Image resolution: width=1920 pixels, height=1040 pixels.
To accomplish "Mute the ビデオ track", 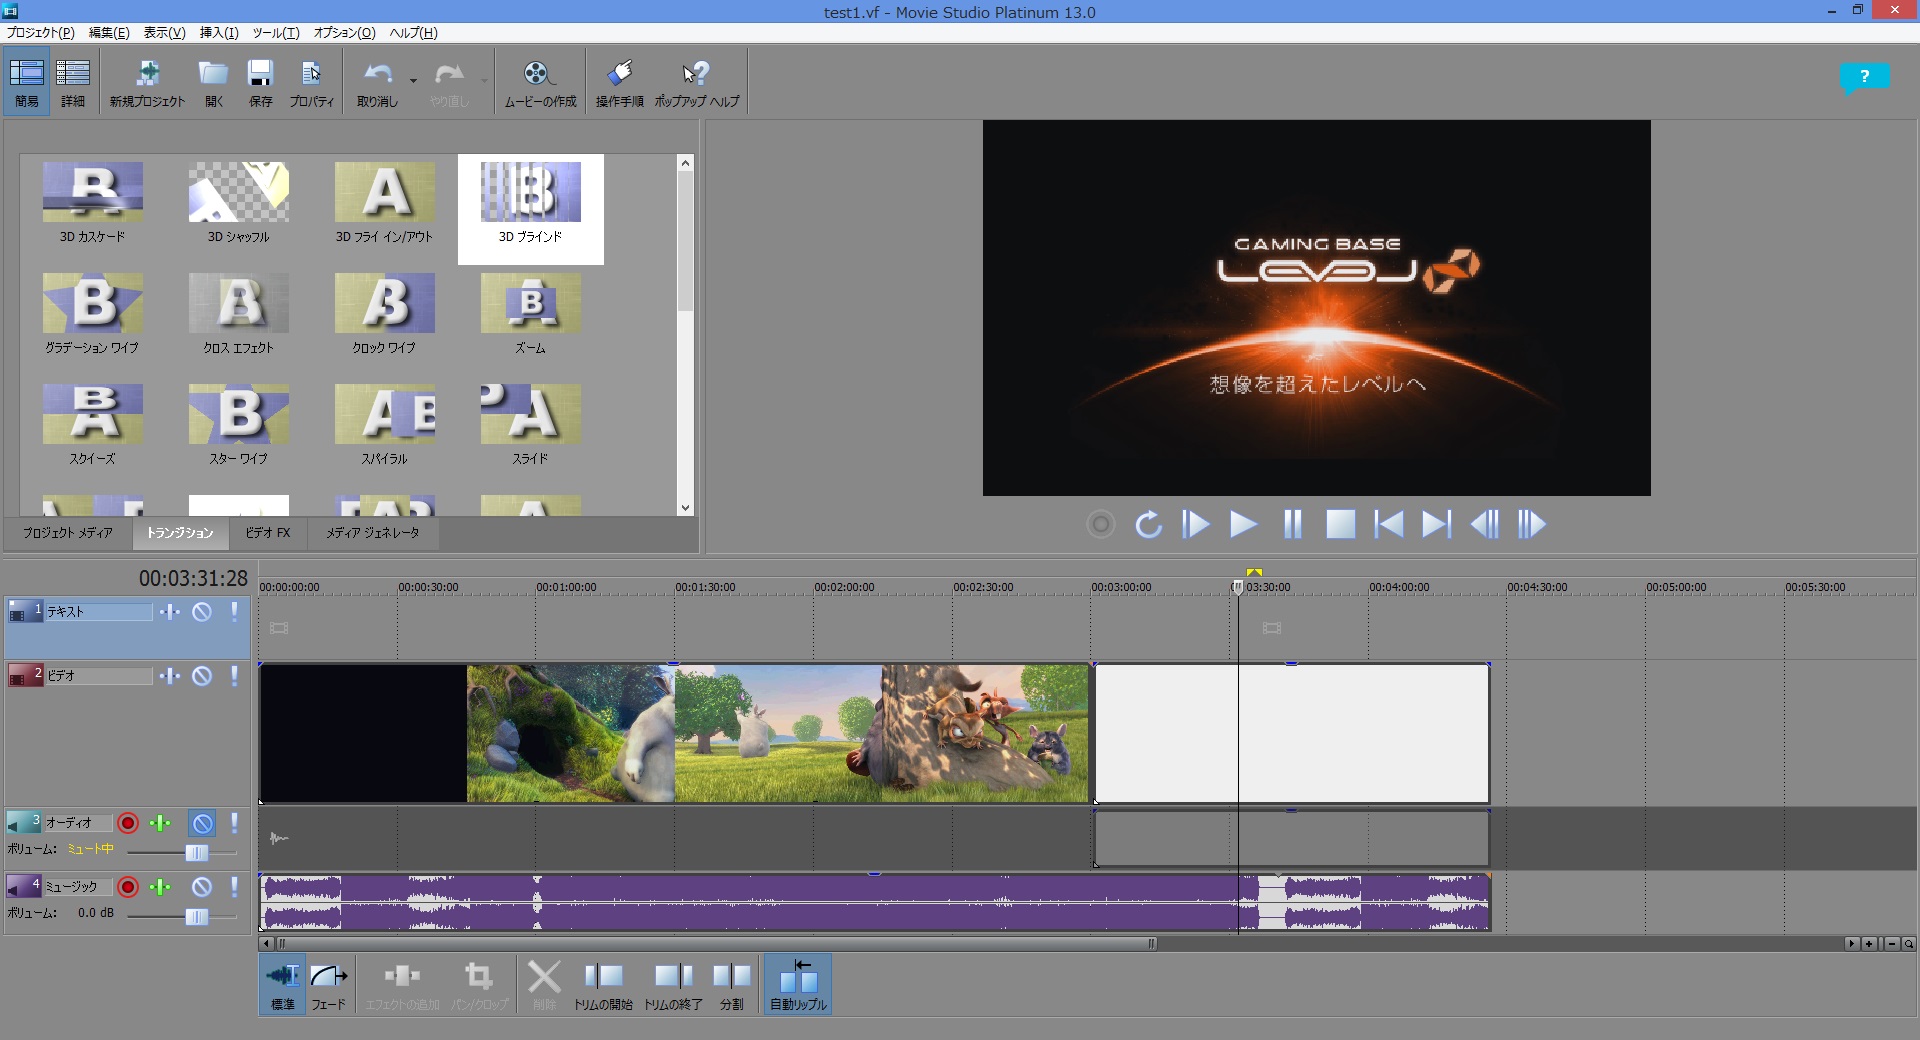I will [202, 675].
